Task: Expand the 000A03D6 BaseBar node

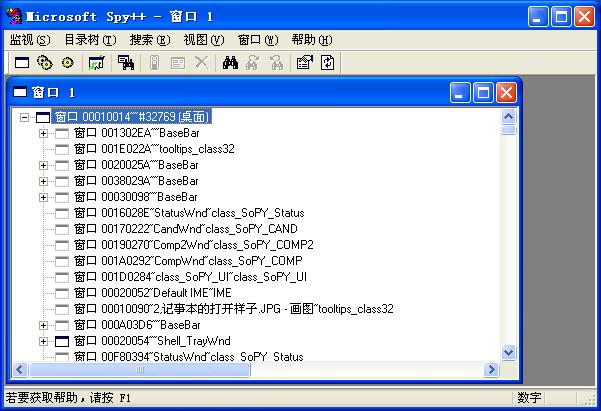Action: coord(43,325)
